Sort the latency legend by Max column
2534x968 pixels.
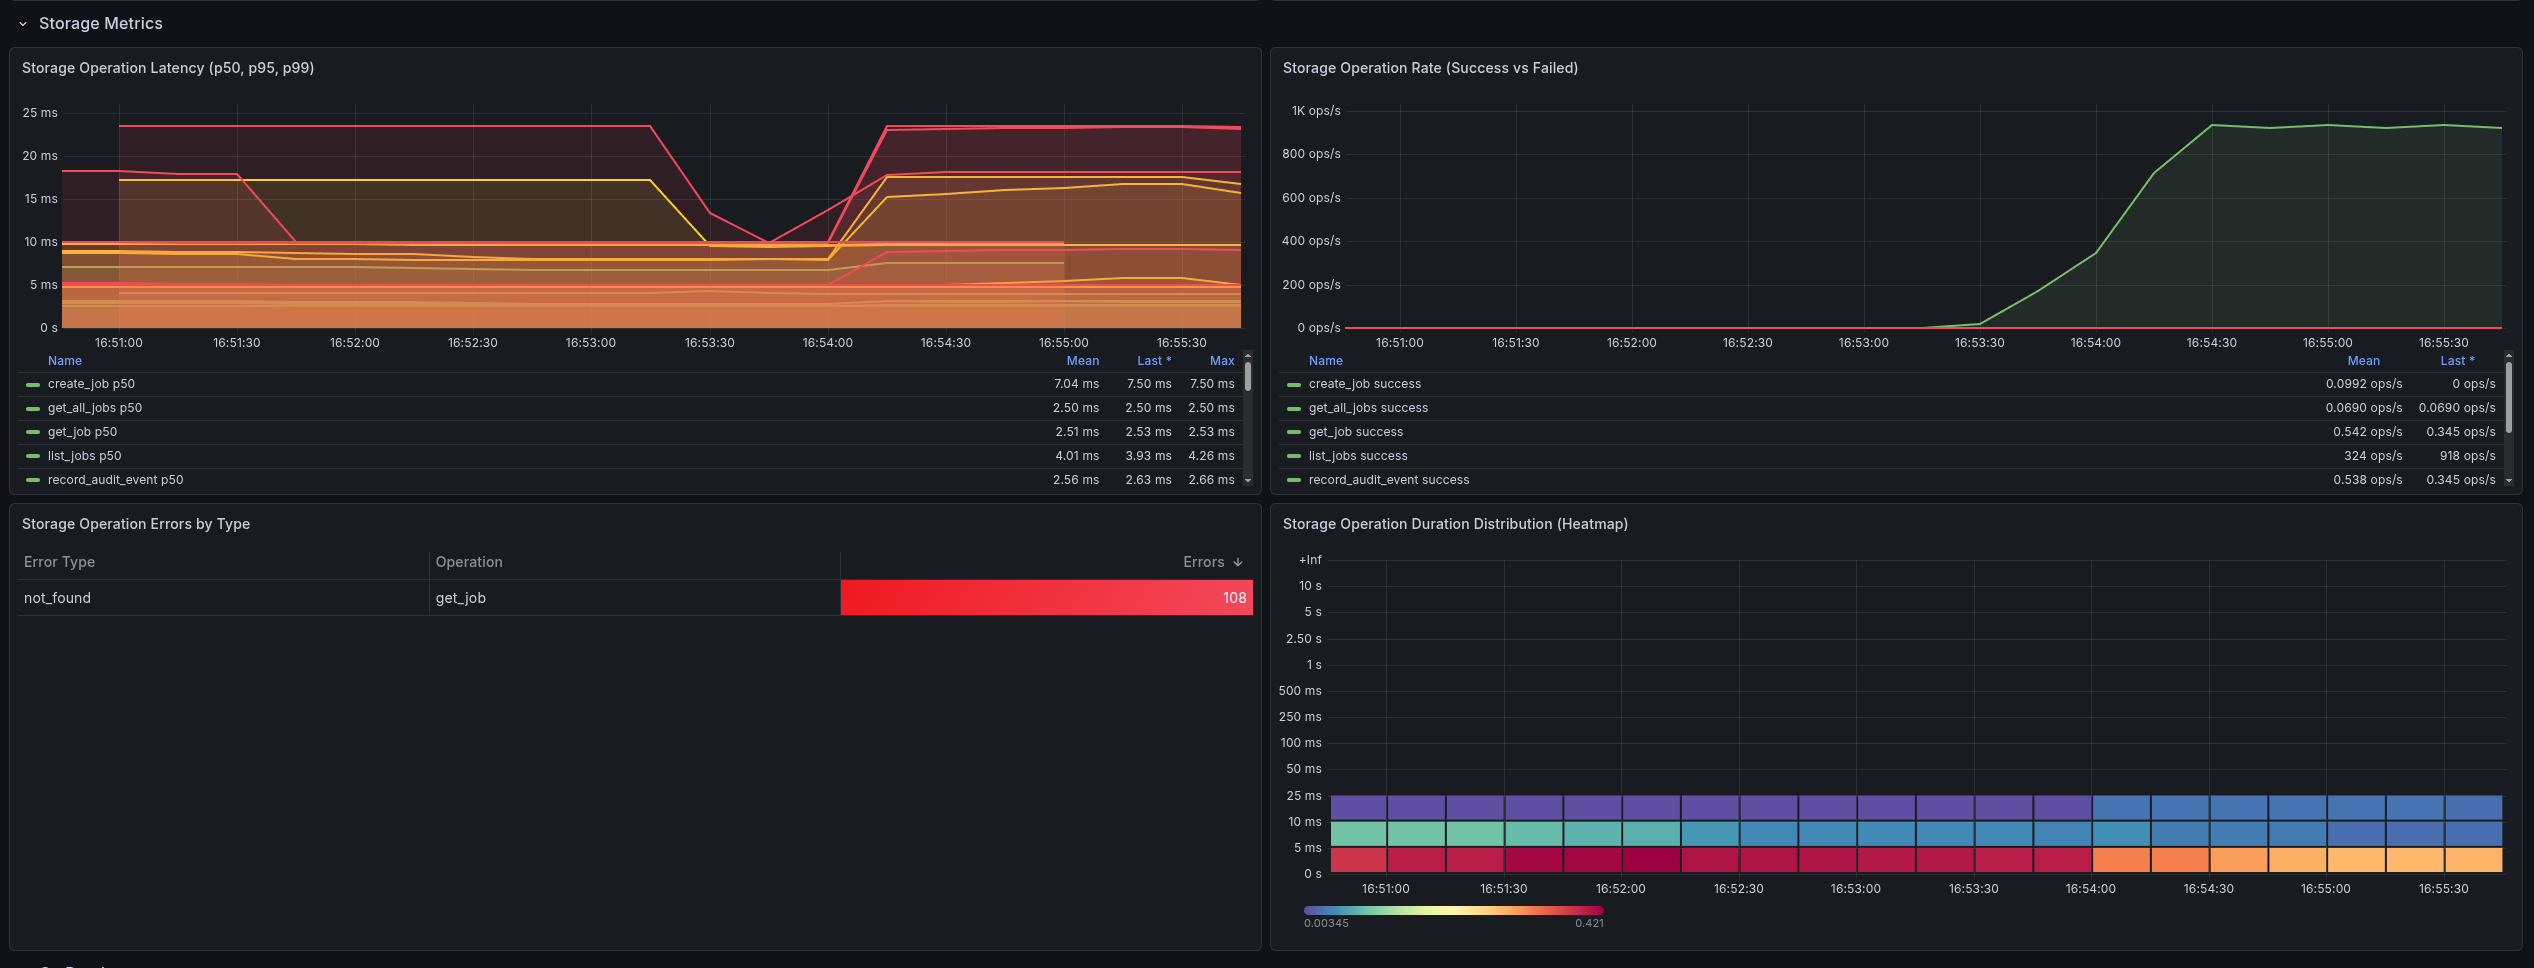point(1221,361)
